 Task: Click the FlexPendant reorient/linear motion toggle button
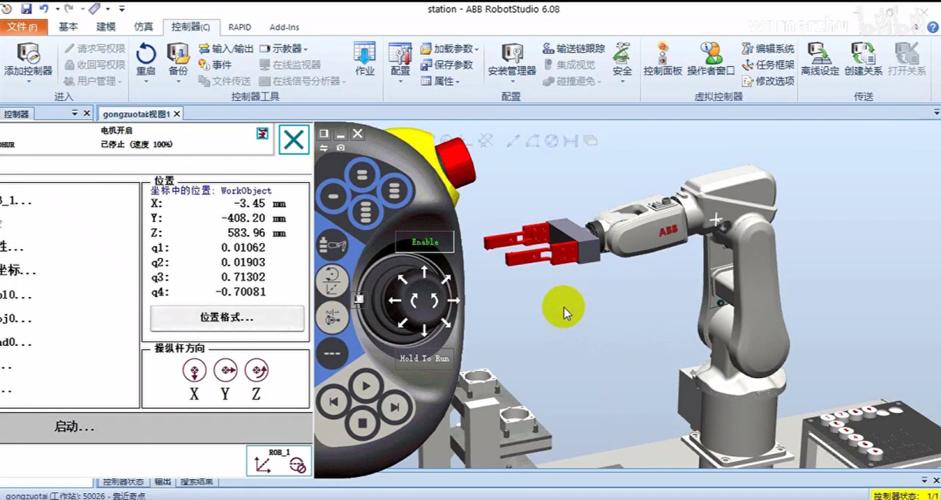tap(332, 281)
